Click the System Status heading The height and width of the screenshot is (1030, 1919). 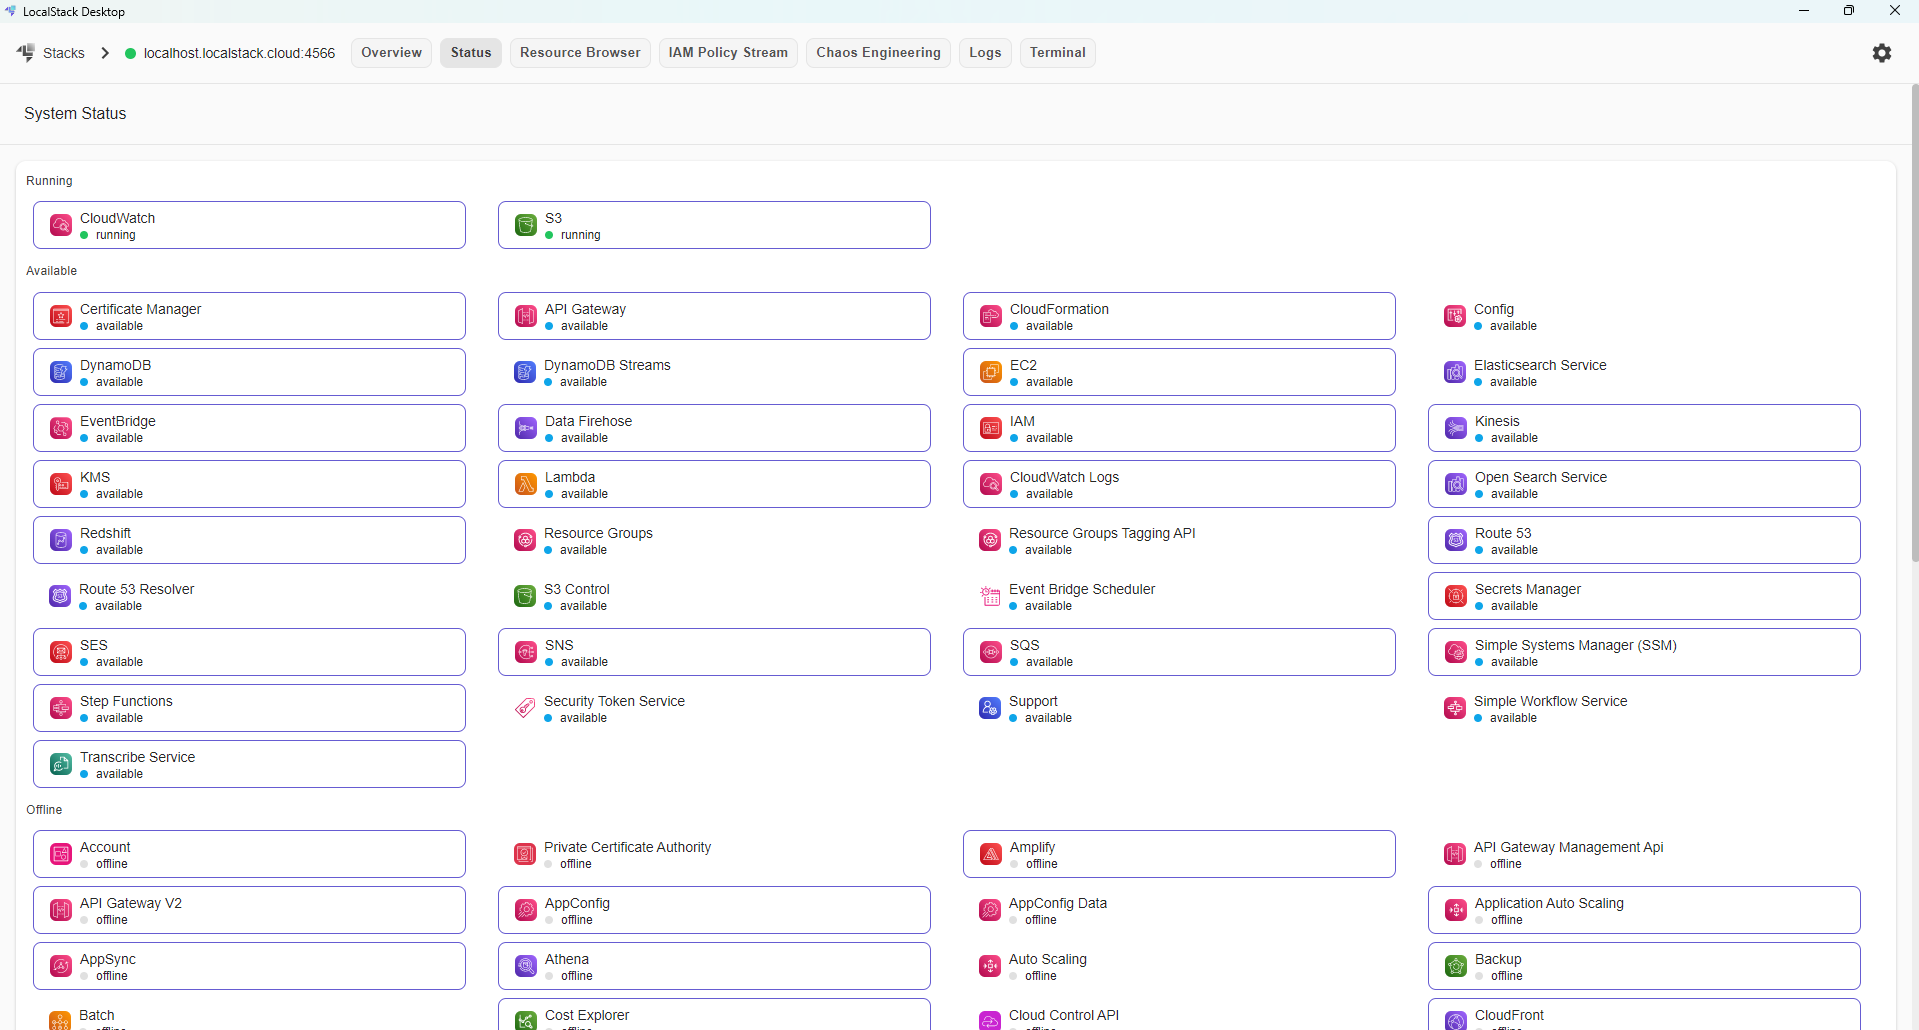pos(75,114)
